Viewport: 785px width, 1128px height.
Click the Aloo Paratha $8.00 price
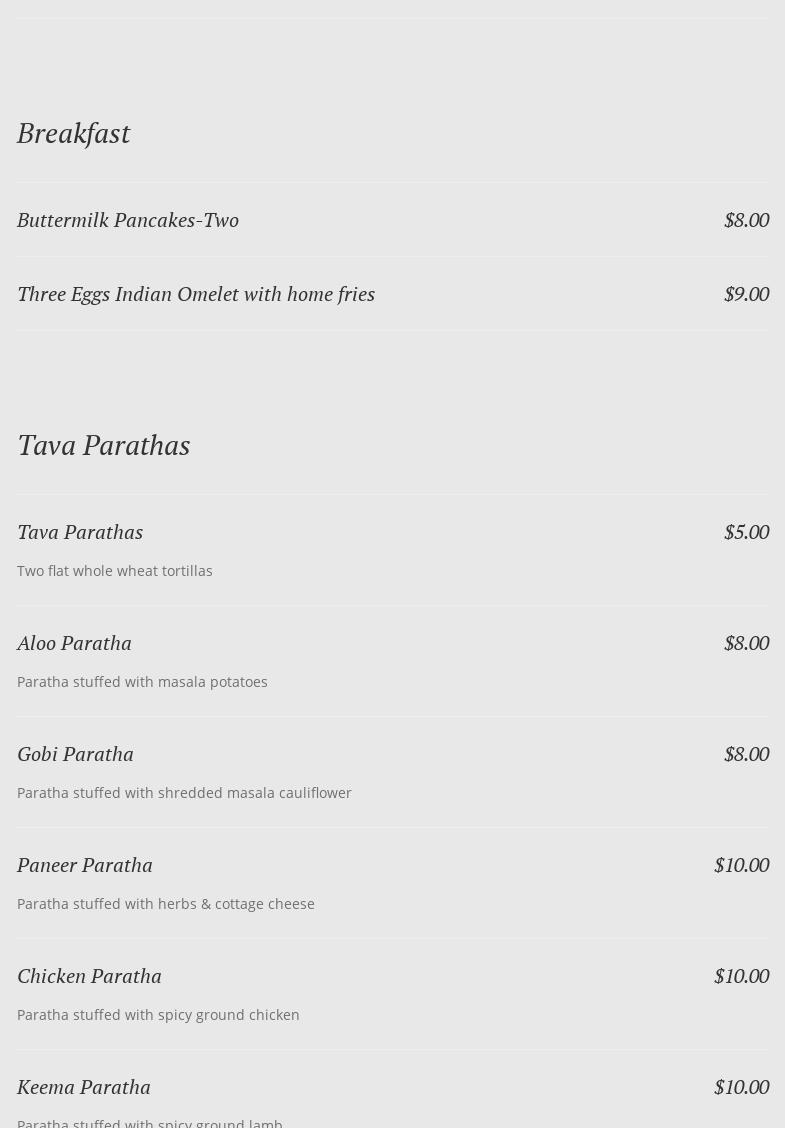746,643
